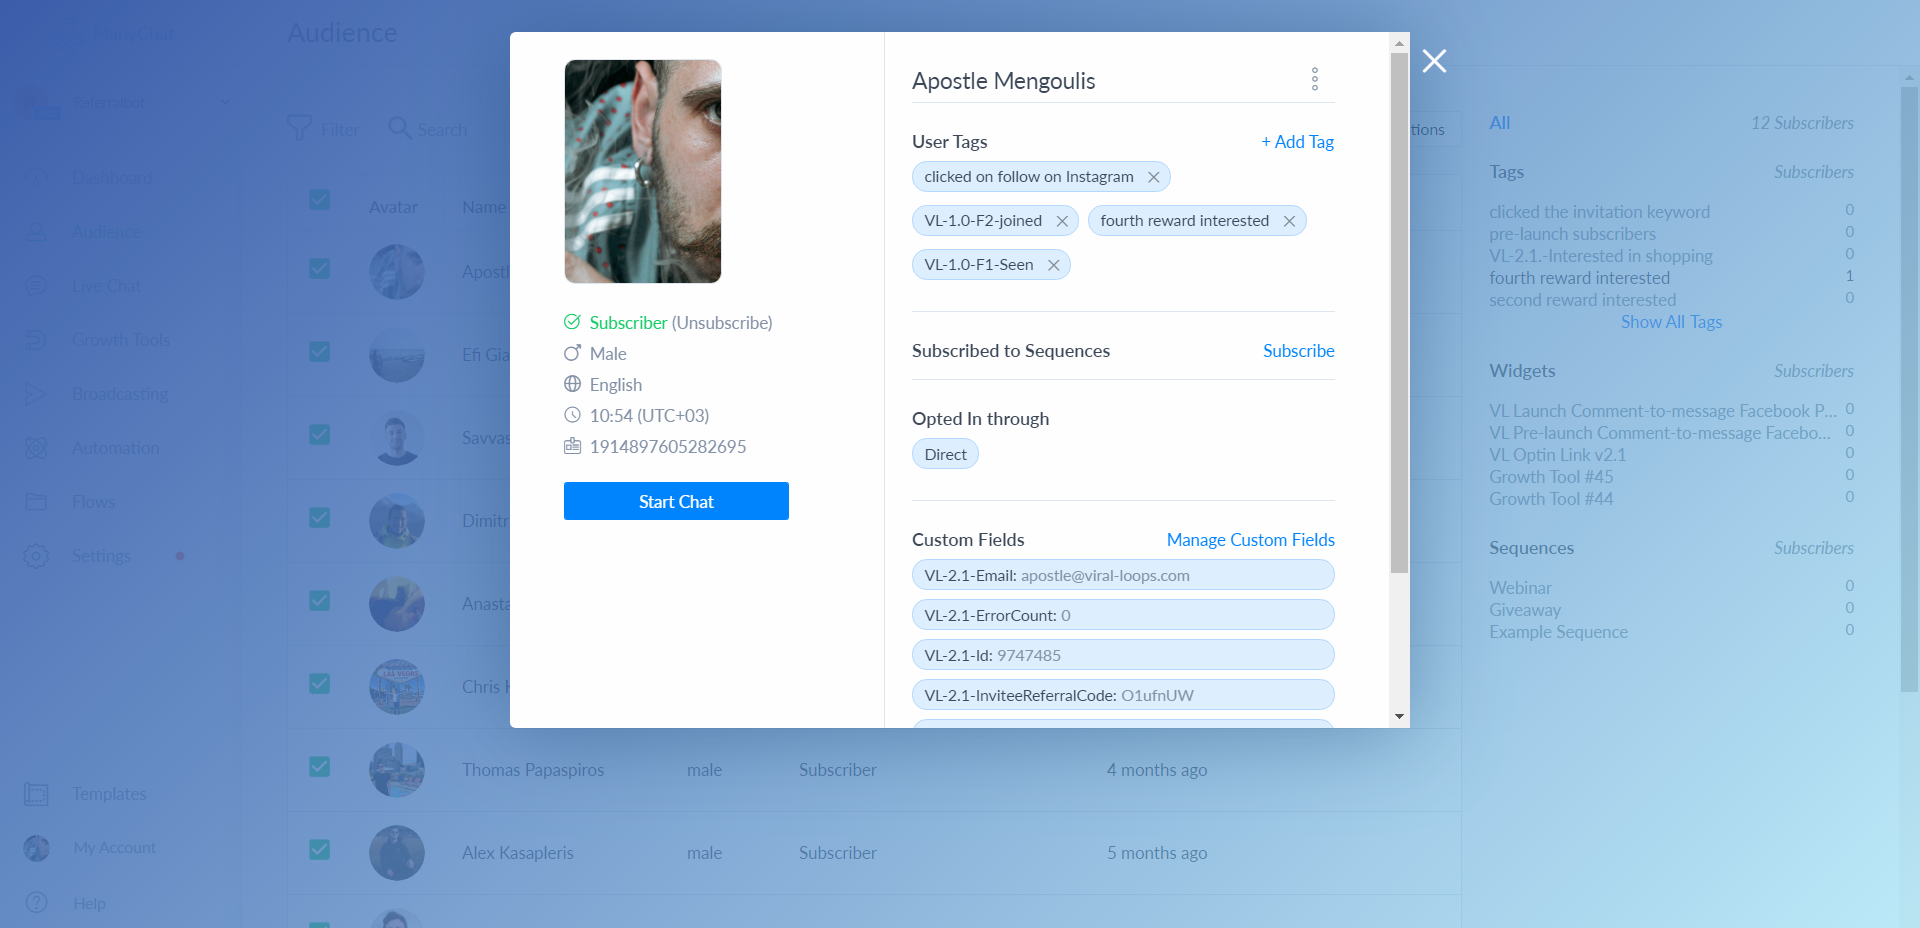This screenshot has height=928, width=1920.
Task: Click Apostle's profile photo in the modal
Action: pyautogui.click(x=642, y=171)
